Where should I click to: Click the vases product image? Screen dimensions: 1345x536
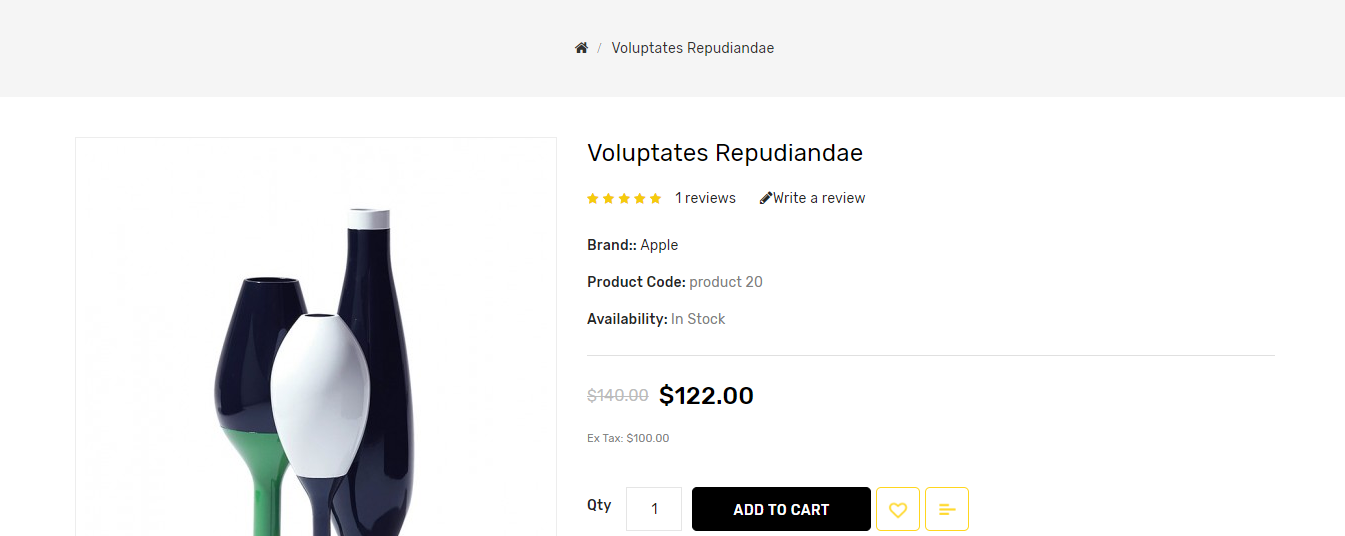click(315, 370)
